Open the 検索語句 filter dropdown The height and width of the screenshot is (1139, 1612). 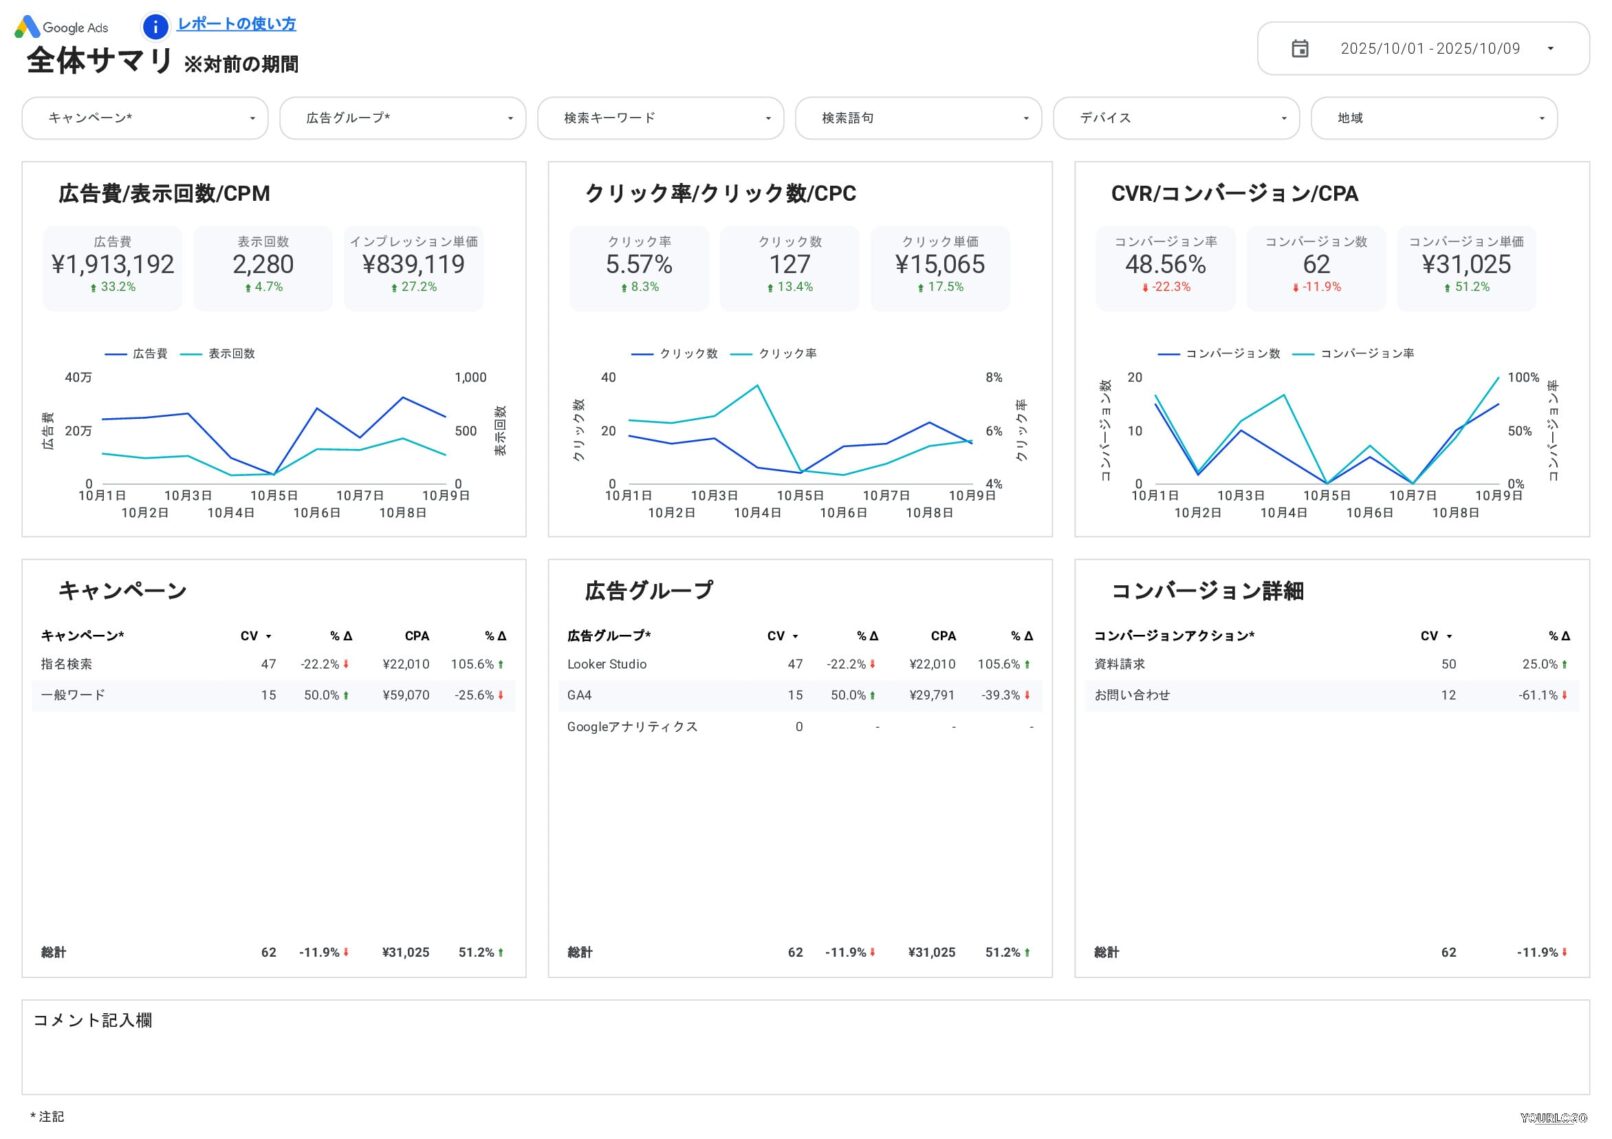918,118
